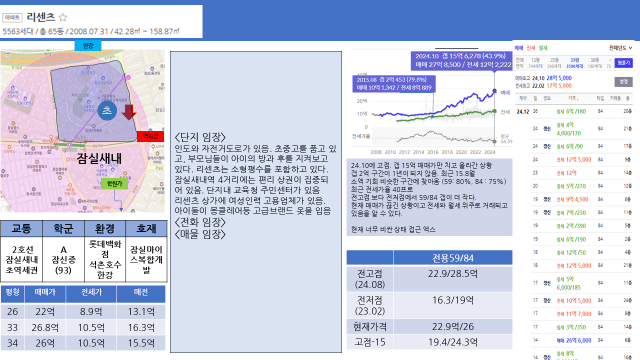Click the 17억 5,000 record jeonse price
Image resolution: width=640 pixels, height=360 pixels.
point(559,86)
